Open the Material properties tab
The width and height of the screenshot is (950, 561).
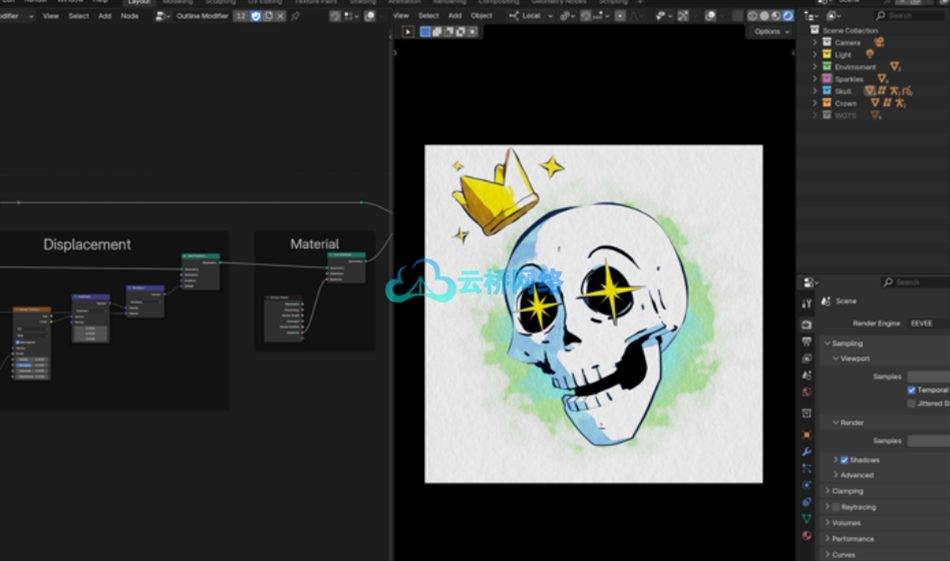806,536
